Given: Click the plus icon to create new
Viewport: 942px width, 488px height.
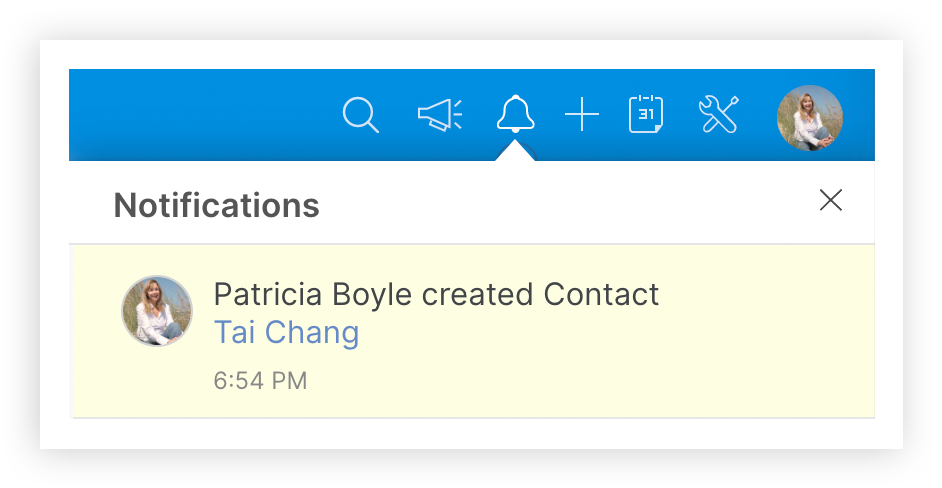Looking at the screenshot, I should 581,115.
